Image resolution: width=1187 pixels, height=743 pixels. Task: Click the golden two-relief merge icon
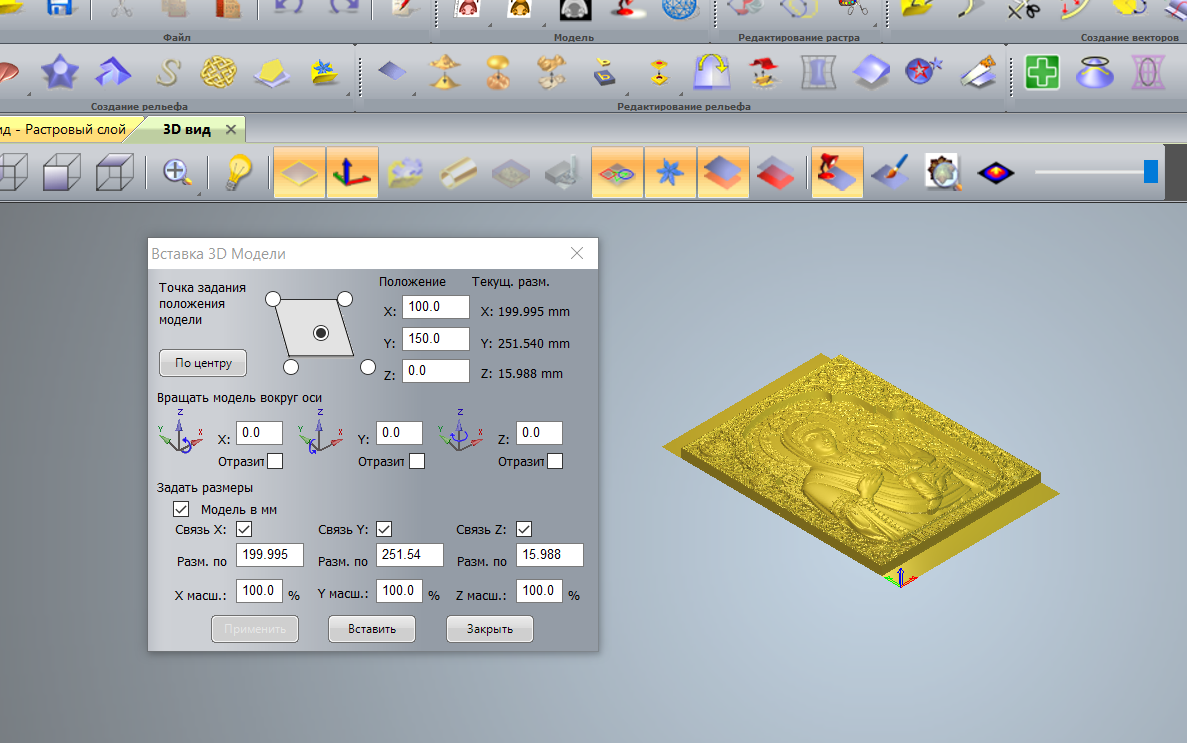click(x=445, y=73)
